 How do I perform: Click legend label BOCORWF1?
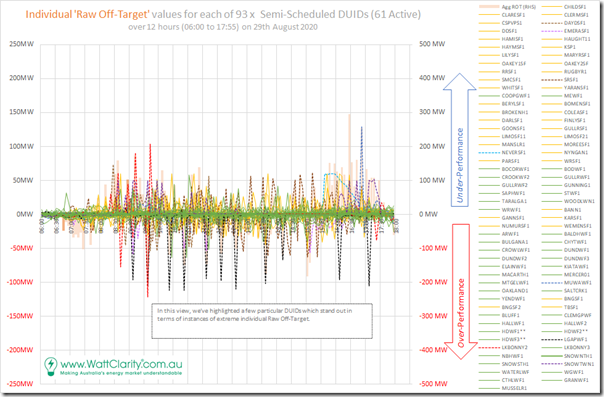[x=515, y=169]
